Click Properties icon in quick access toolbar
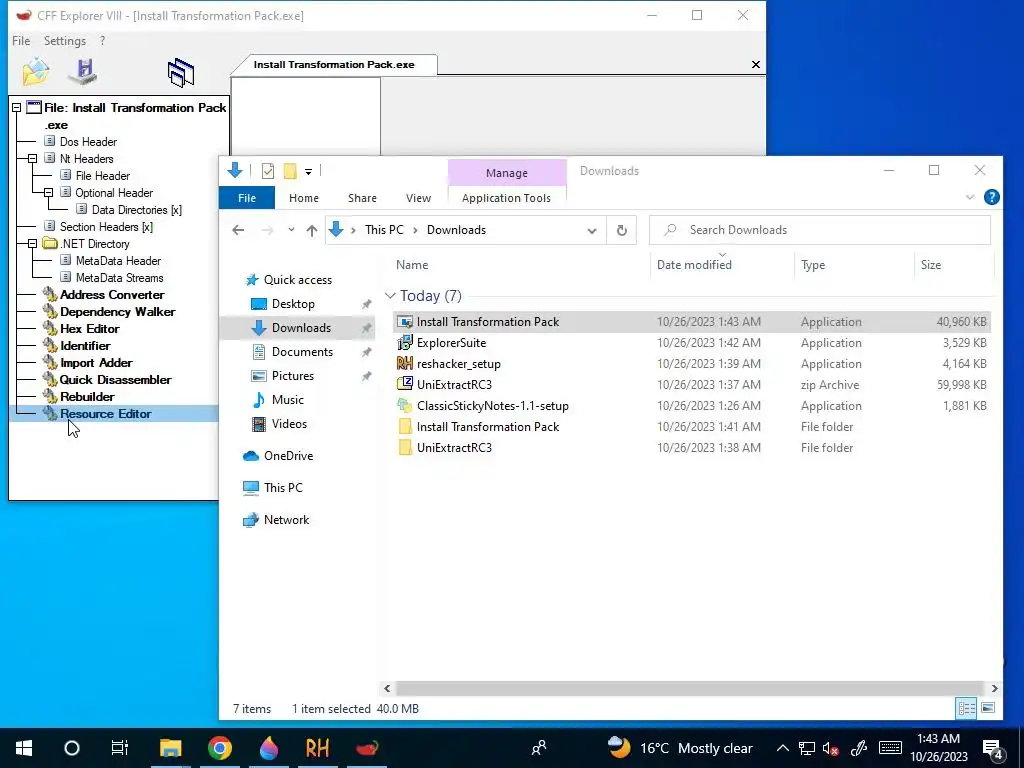The width and height of the screenshot is (1024, 768). (x=268, y=171)
